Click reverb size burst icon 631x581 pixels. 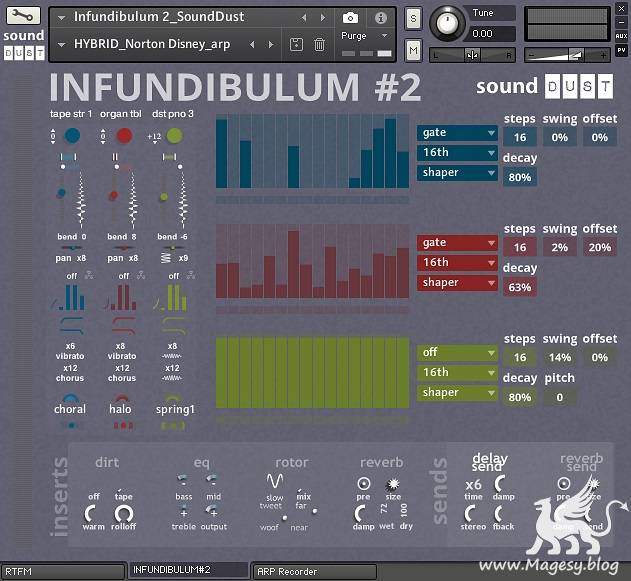(x=393, y=484)
